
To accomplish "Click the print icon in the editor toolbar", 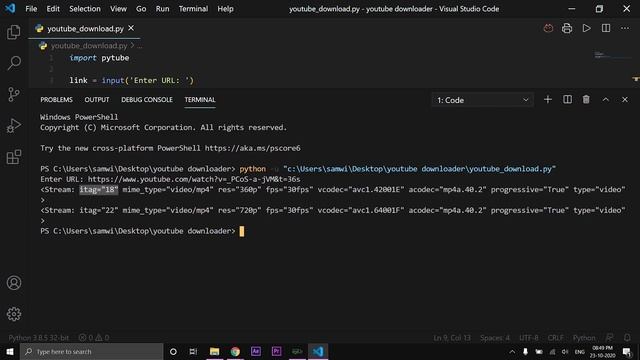I will click(567, 28).
